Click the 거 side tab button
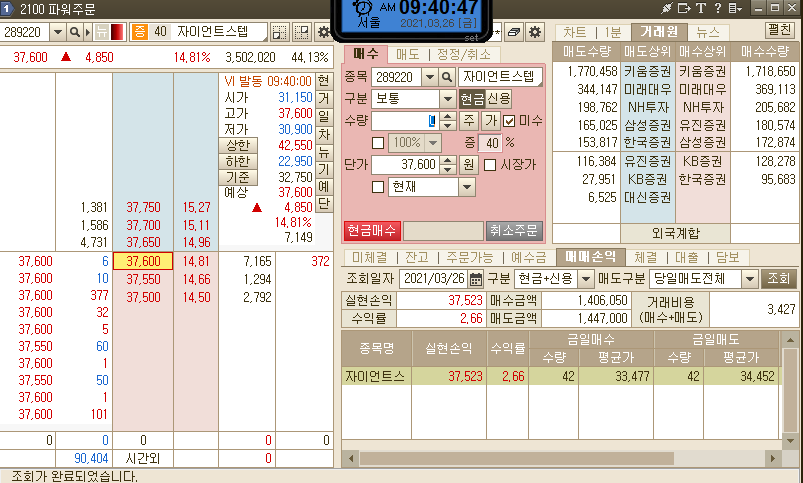This screenshot has width=803, height=483. pos(324,98)
